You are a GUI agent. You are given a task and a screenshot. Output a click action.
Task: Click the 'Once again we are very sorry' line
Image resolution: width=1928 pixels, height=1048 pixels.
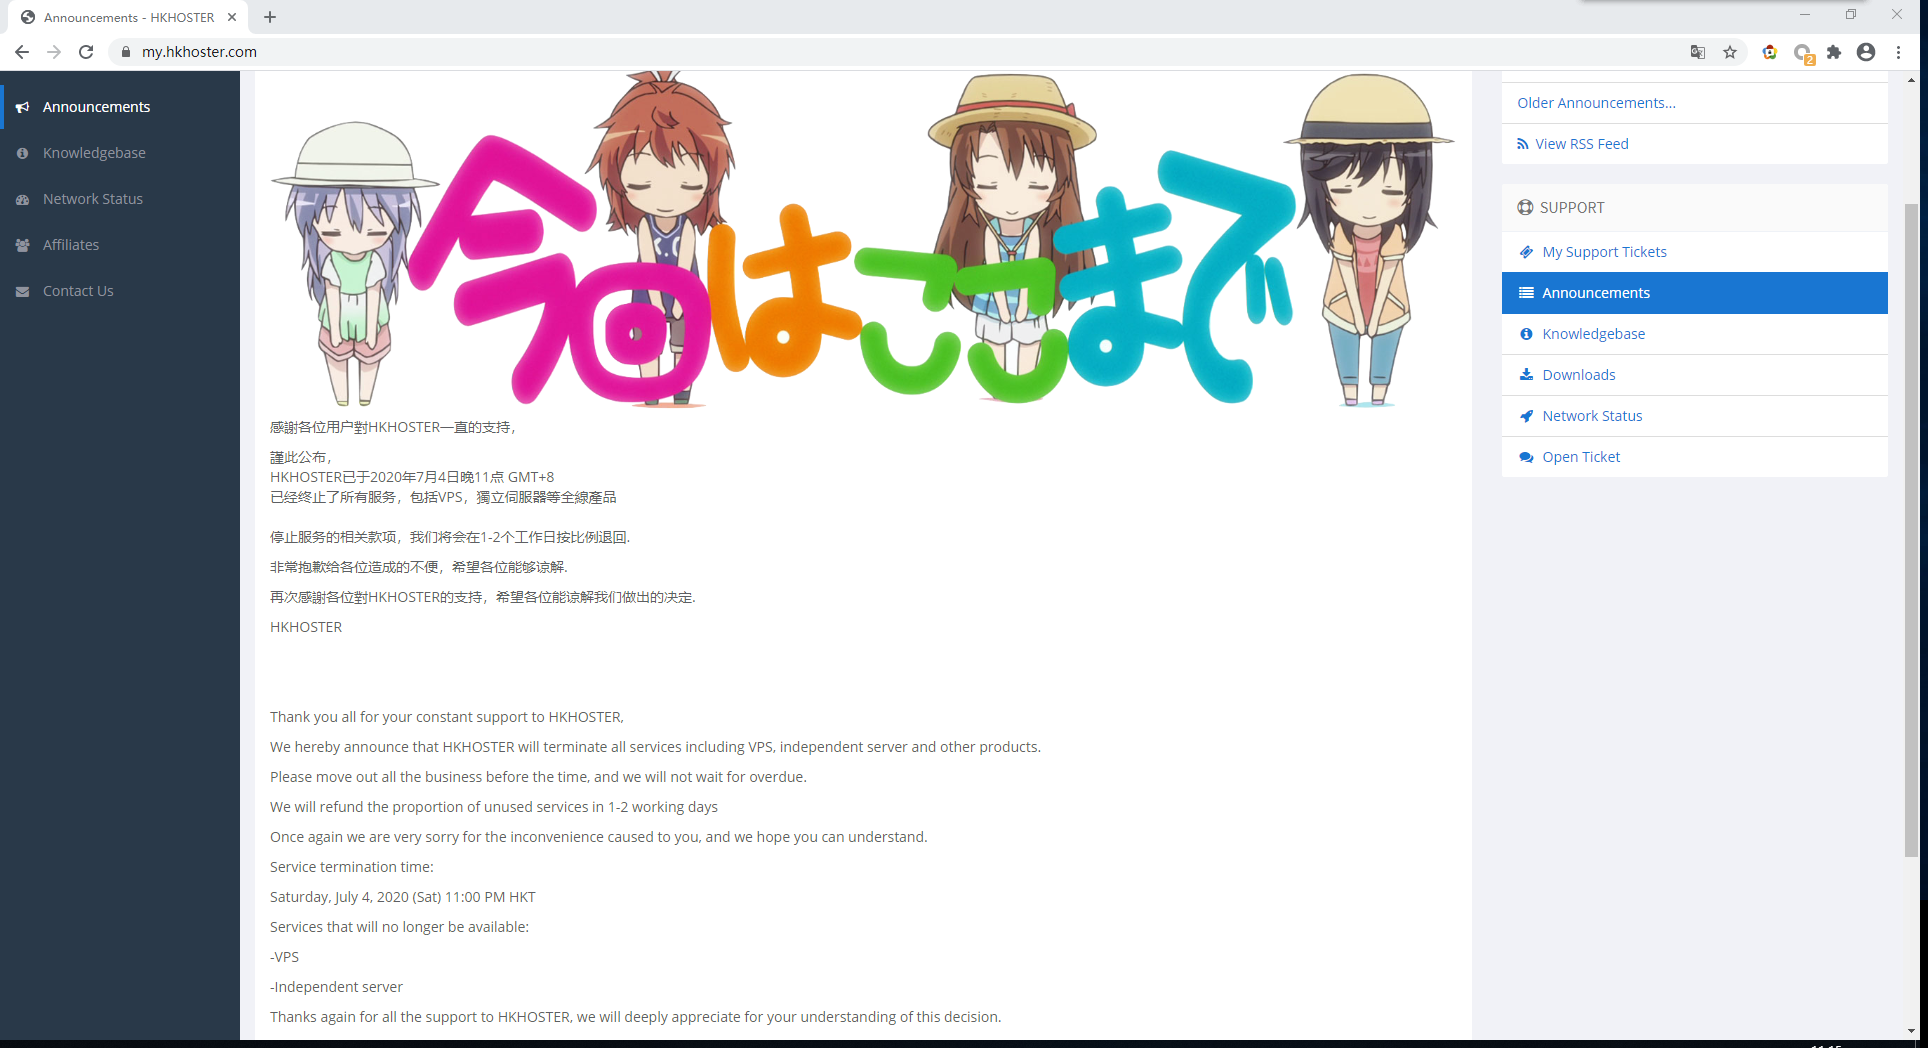pos(599,837)
